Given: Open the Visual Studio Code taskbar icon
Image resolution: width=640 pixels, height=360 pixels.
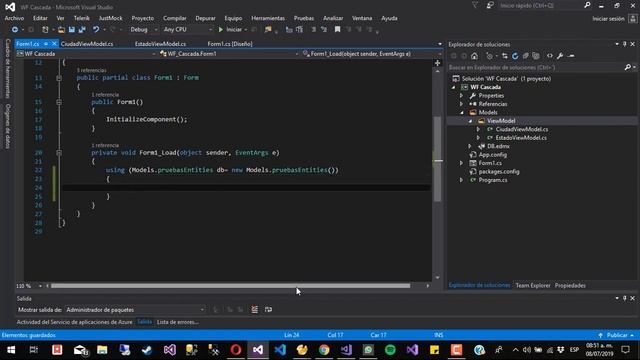Looking at the screenshot, I should 280,350.
